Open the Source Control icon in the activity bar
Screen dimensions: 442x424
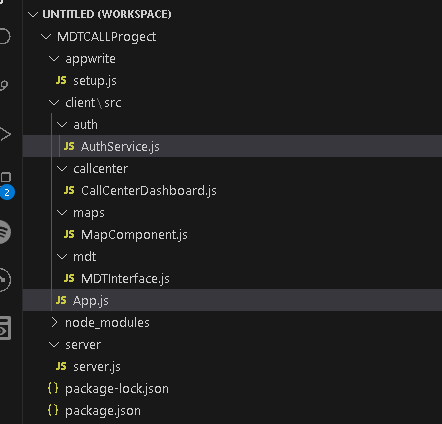[x=4, y=85]
